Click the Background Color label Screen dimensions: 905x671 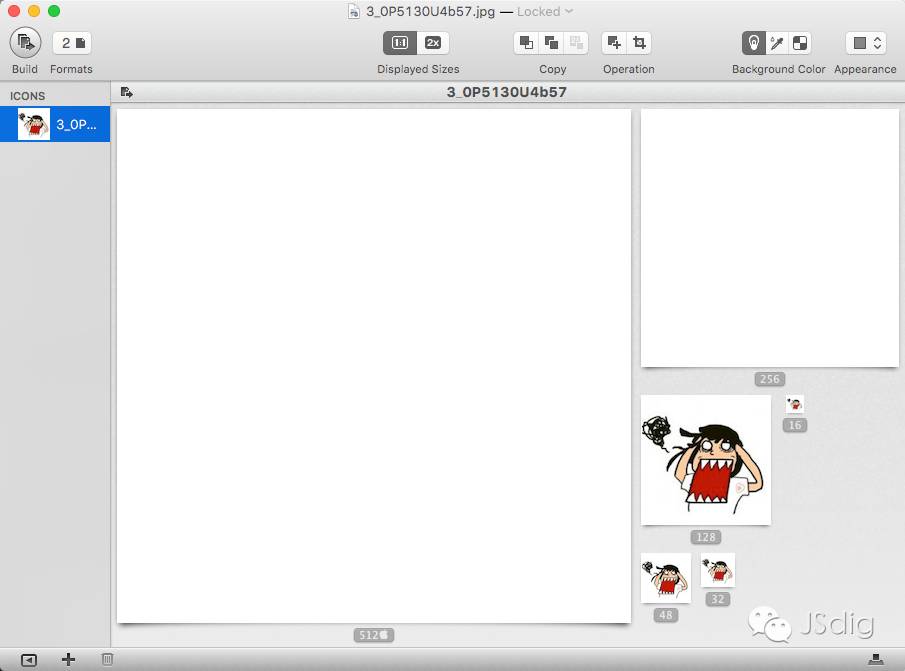[x=779, y=69]
